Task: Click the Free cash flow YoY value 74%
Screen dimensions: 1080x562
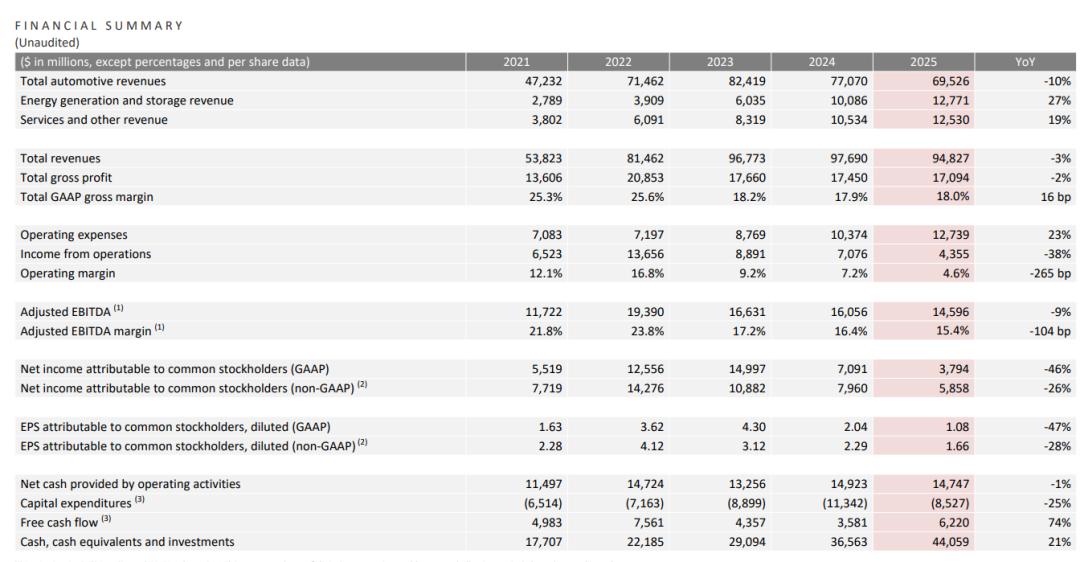Action: coord(1057,523)
